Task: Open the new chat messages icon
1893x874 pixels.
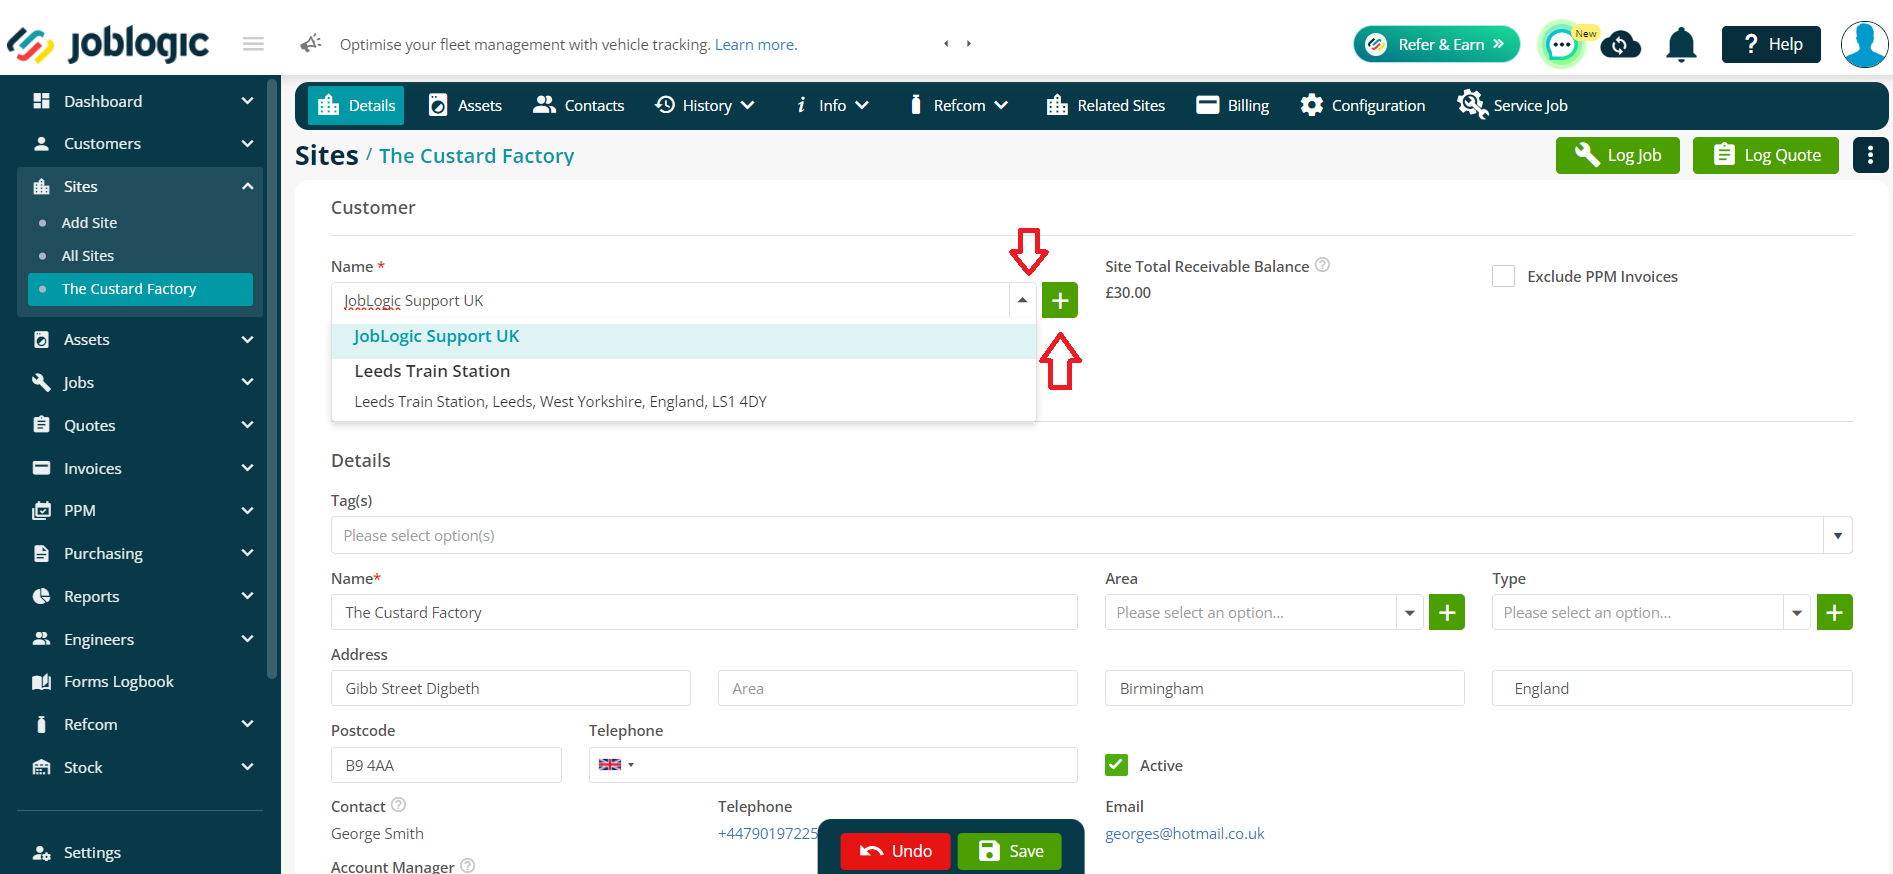Action: pos(1561,44)
